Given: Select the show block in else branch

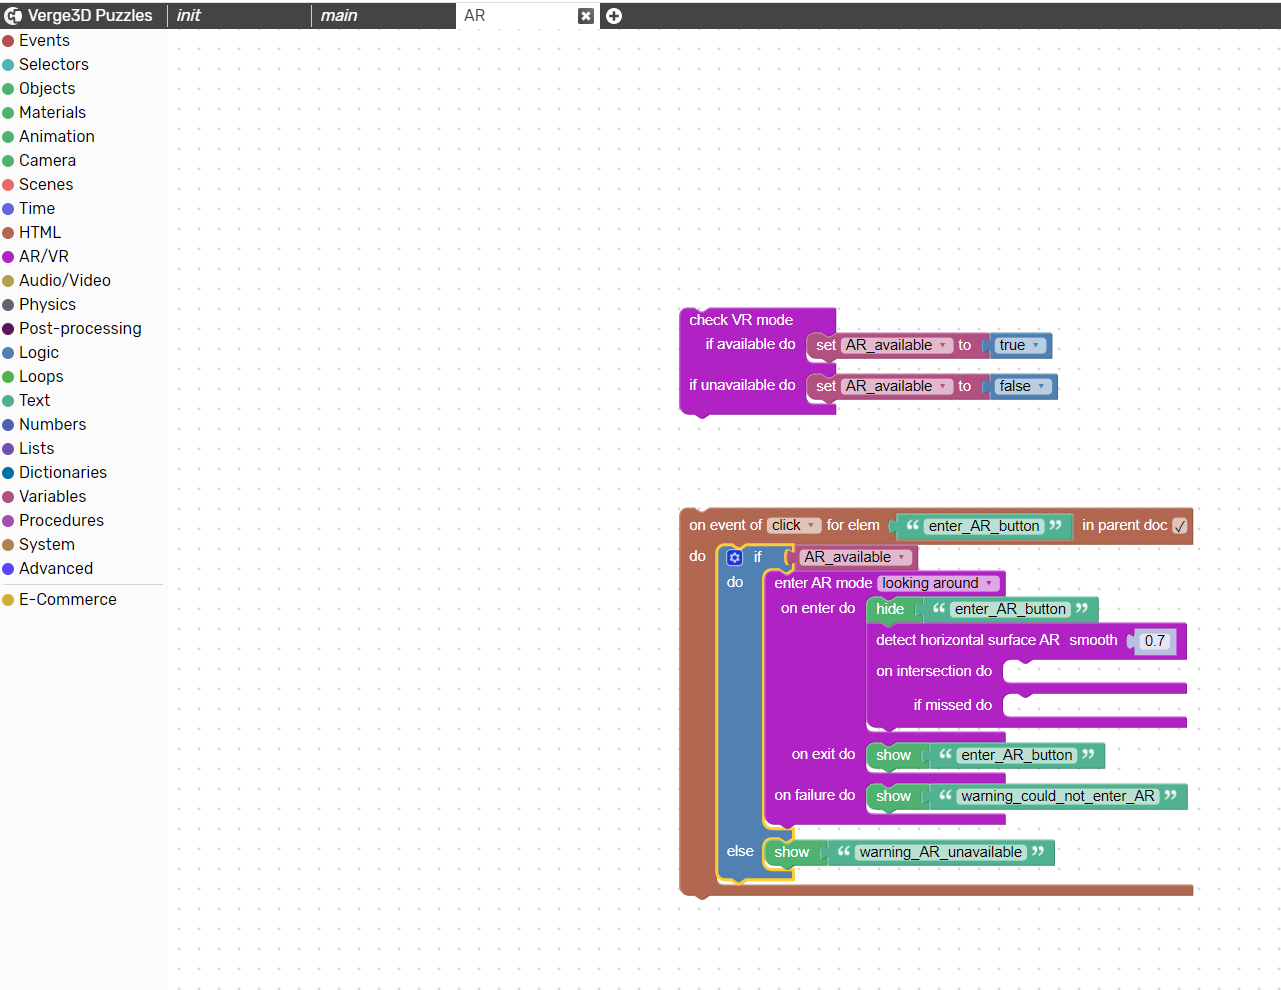Looking at the screenshot, I should pos(791,852).
